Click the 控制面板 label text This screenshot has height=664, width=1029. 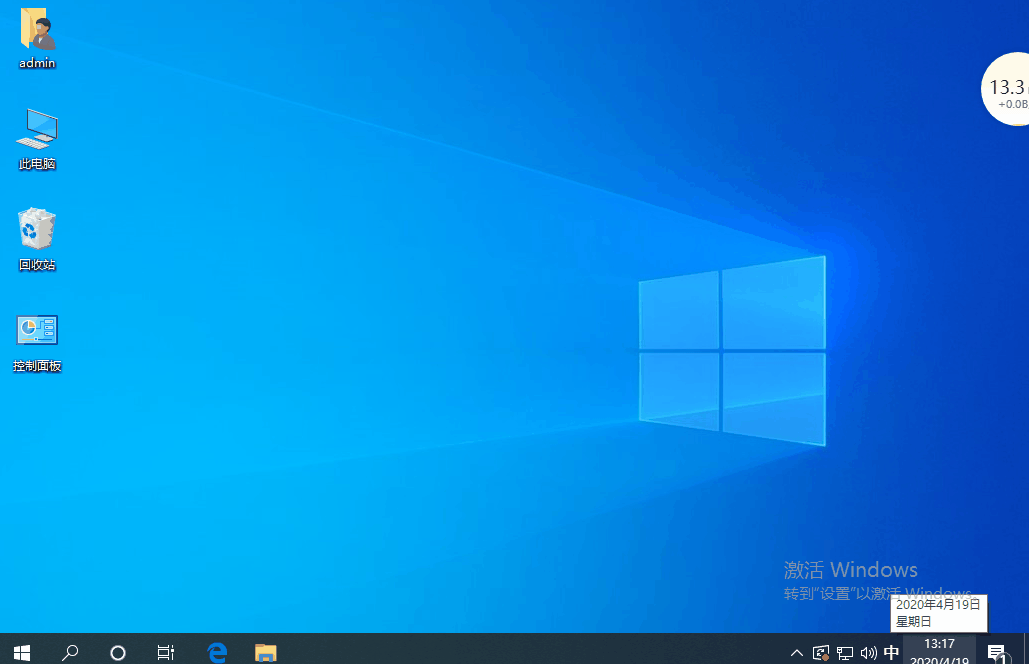37,366
